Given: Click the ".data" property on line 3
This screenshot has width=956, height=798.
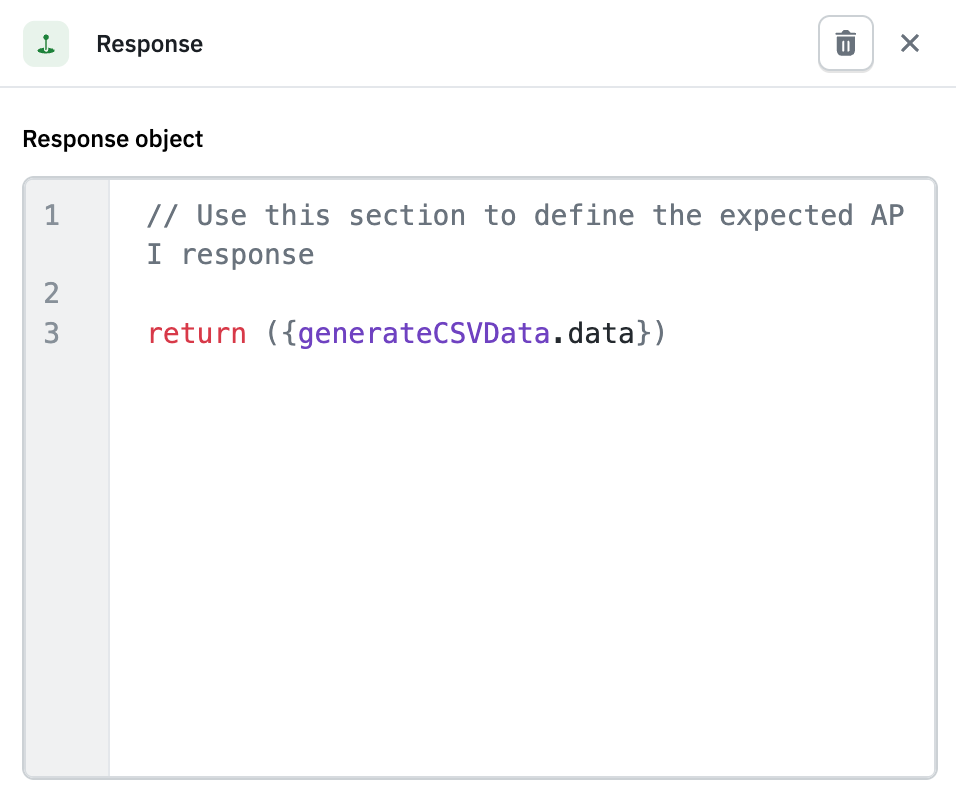Looking at the screenshot, I should pyautogui.click(x=600, y=333).
